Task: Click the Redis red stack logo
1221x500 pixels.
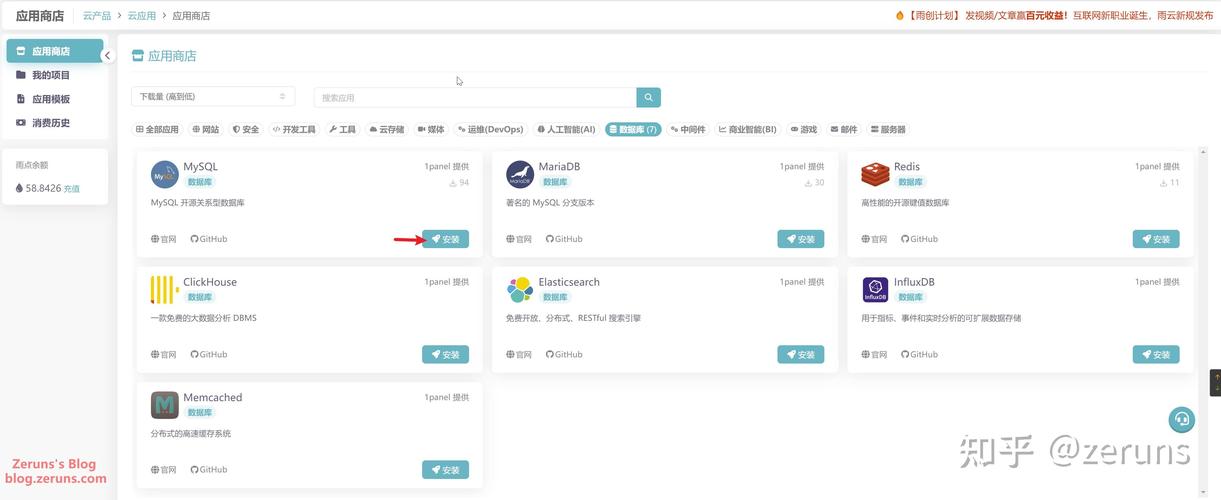Action: tap(875, 174)
